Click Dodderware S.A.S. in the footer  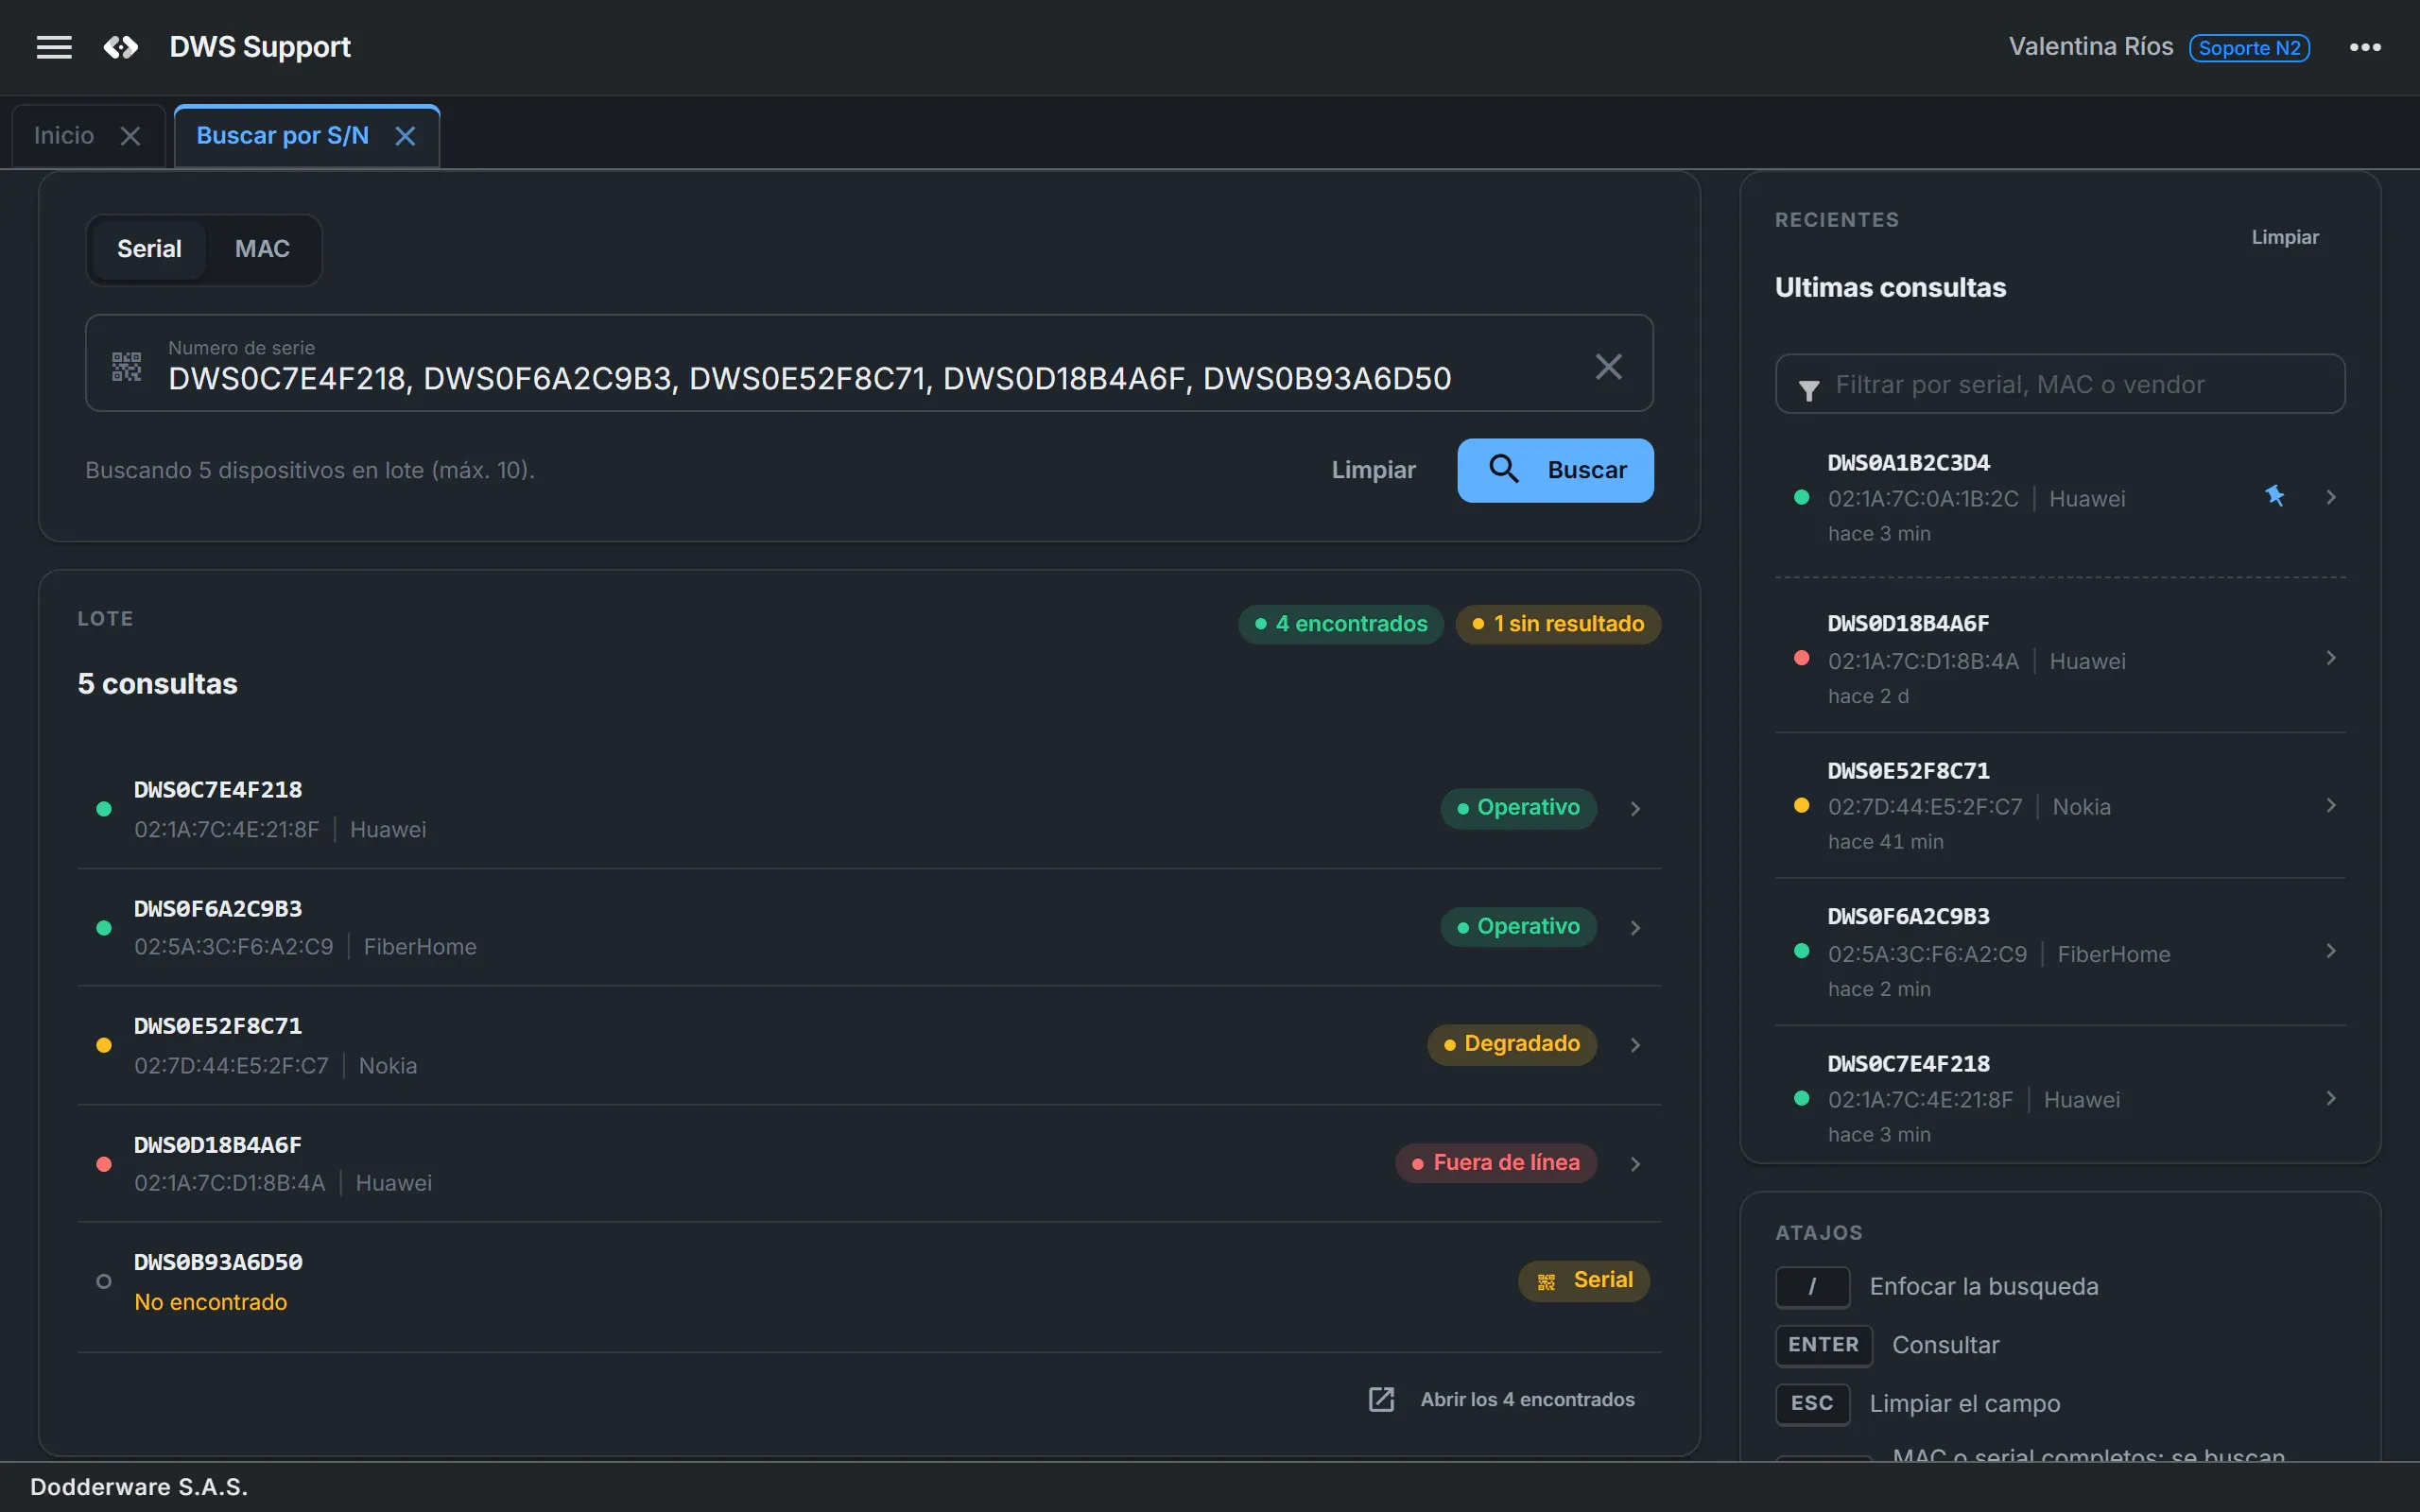[139, 1487]
